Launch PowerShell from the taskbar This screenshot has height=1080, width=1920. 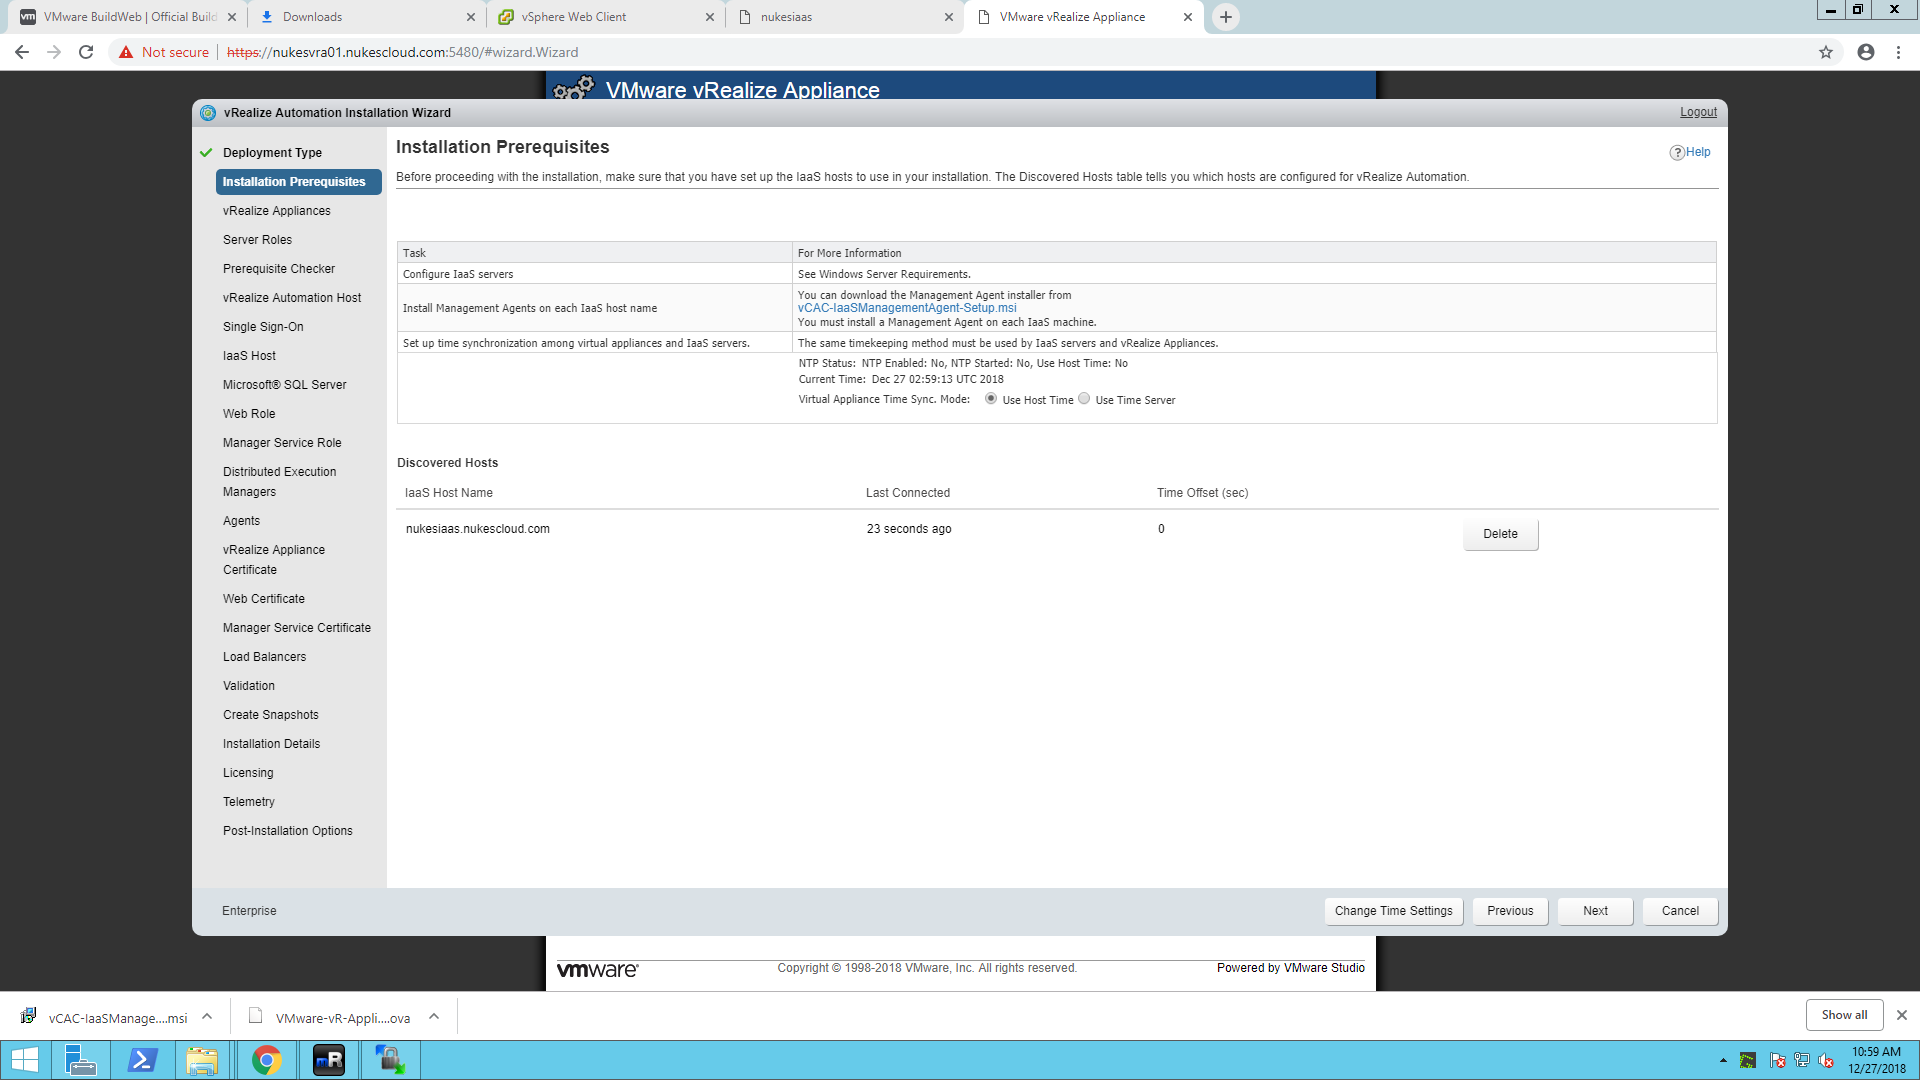142,1060
